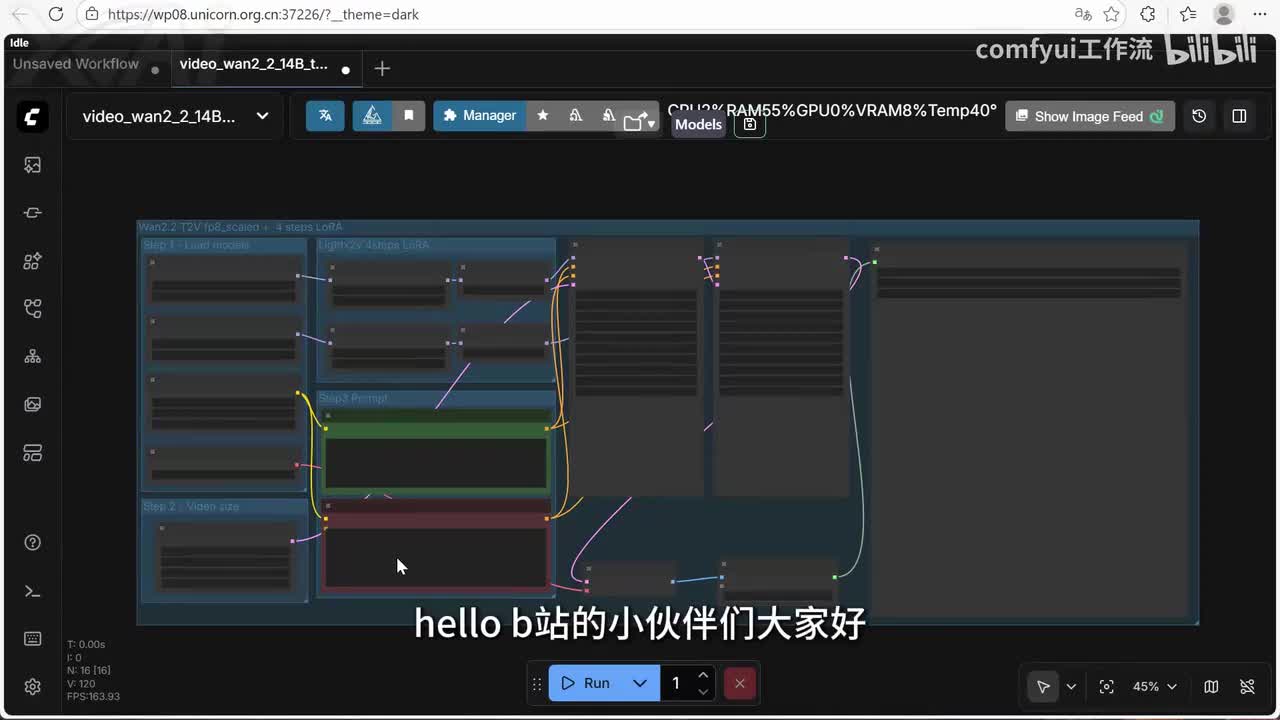Open the 45% zoom level dropdown
The image size is (1280, 720).
1155,686
